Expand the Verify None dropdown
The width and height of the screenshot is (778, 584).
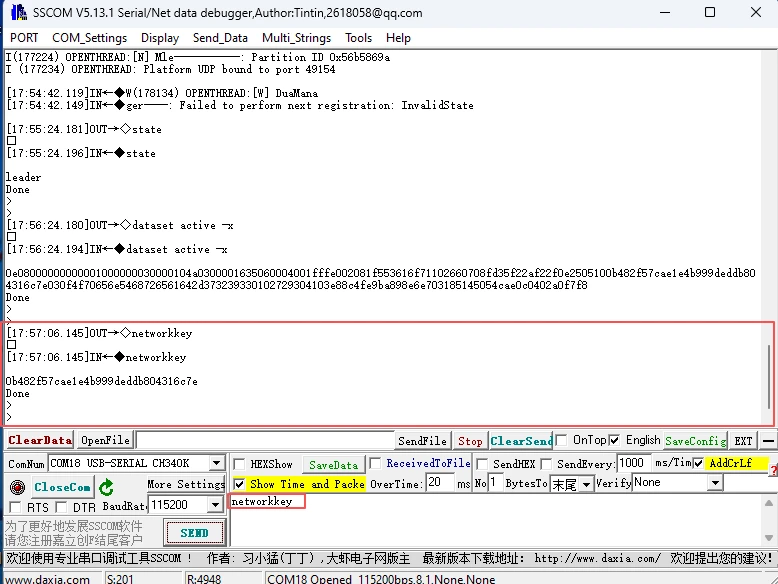pyautogui.click(x=715, y=483)
